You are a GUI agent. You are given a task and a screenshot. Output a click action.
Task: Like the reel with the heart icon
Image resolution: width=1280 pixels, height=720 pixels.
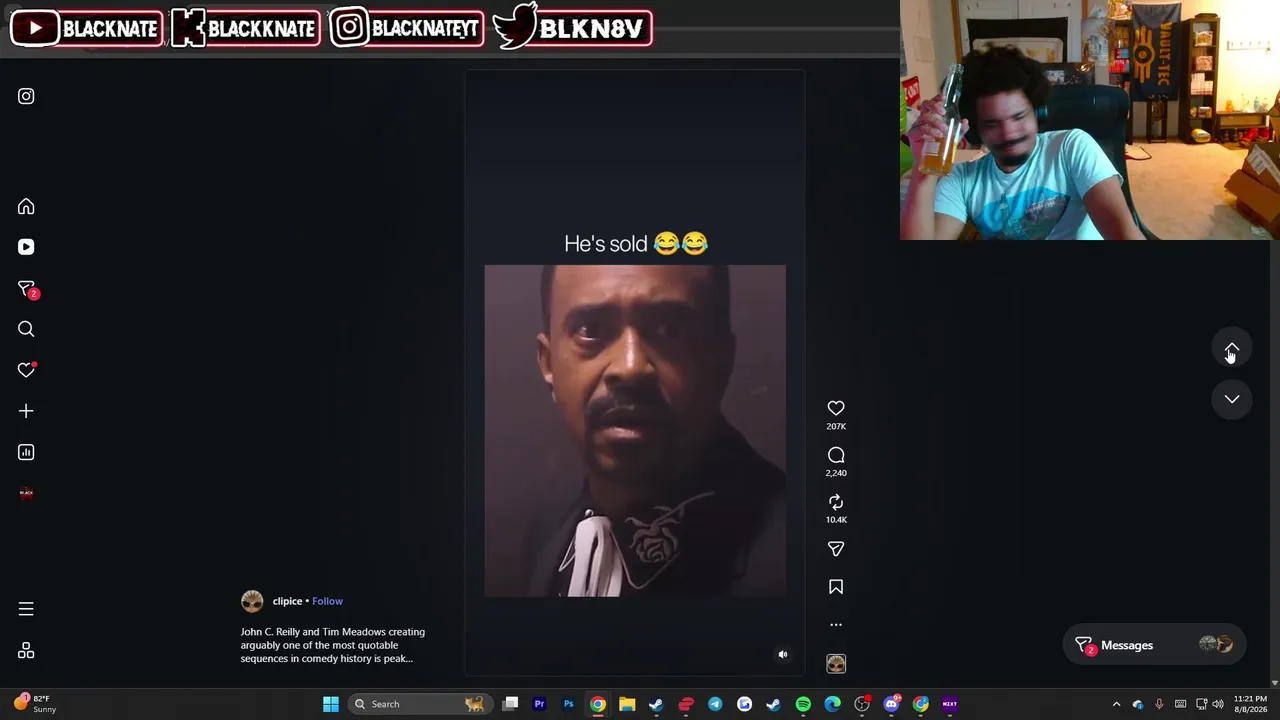(836, 408)
